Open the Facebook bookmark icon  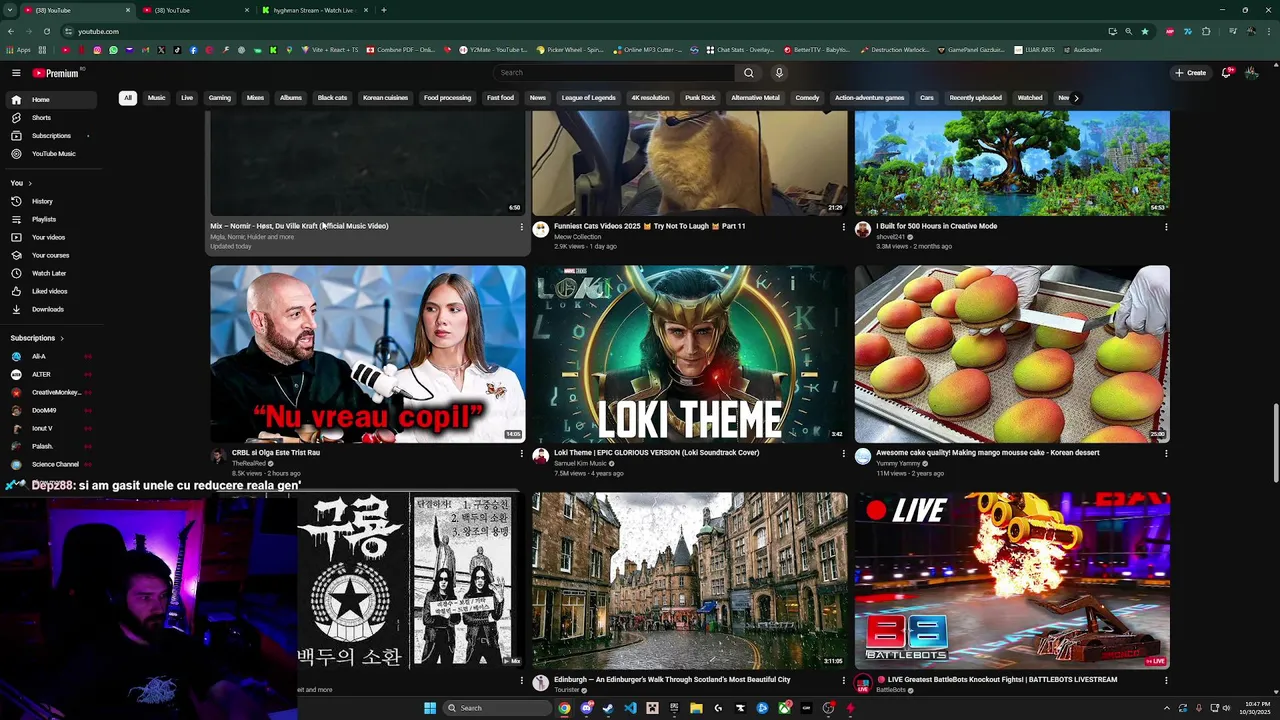tap(193, 50)
